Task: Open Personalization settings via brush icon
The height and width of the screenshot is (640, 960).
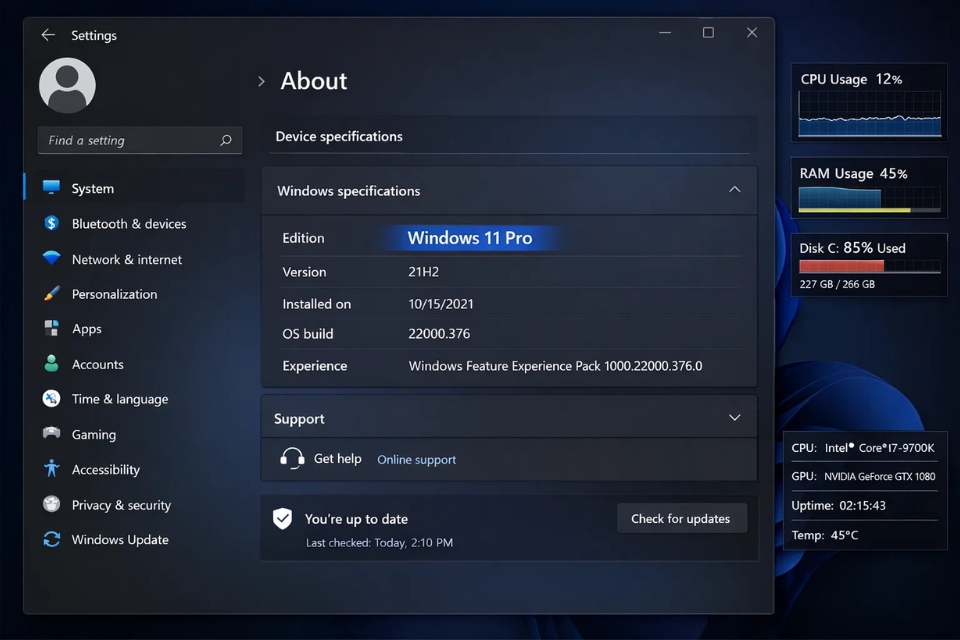Action: [x=52, y=293]
